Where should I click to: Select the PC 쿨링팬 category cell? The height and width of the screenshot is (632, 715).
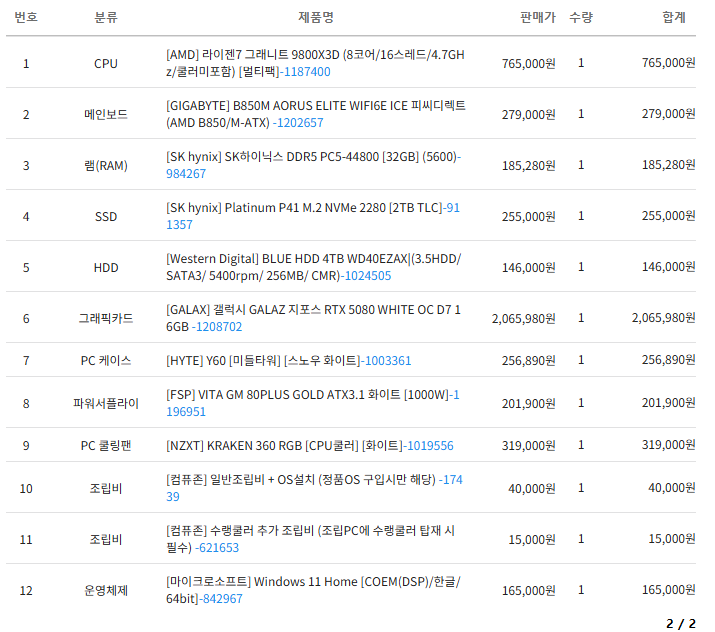(106, 446)
